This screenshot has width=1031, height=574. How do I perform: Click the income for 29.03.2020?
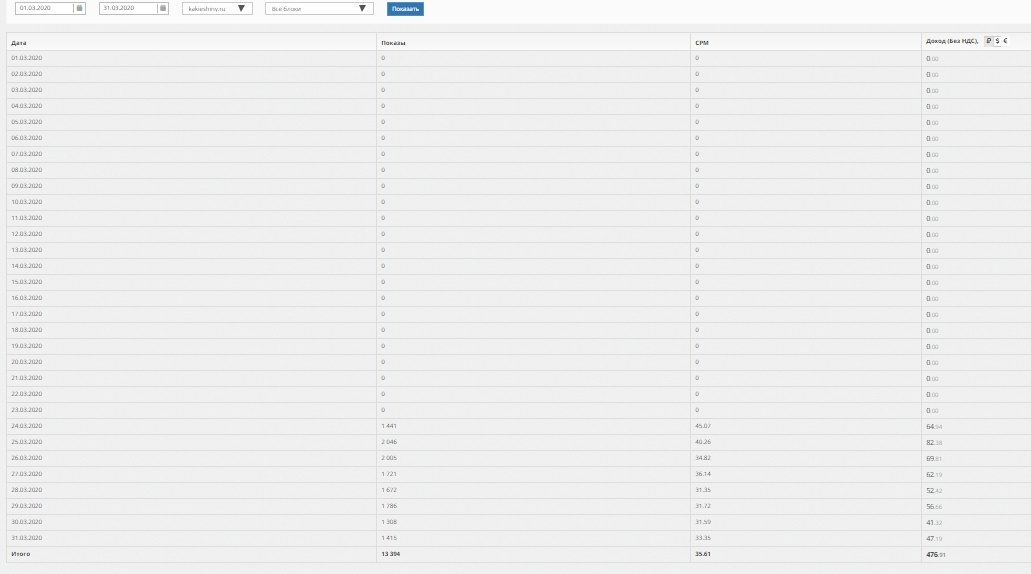pos(934,506)
